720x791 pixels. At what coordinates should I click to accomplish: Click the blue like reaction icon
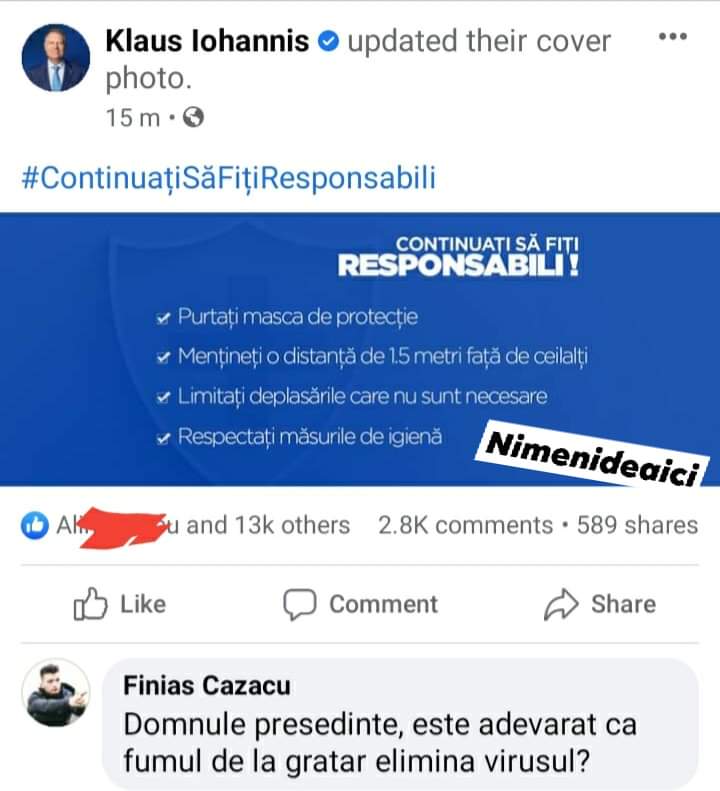pos(35,525)
